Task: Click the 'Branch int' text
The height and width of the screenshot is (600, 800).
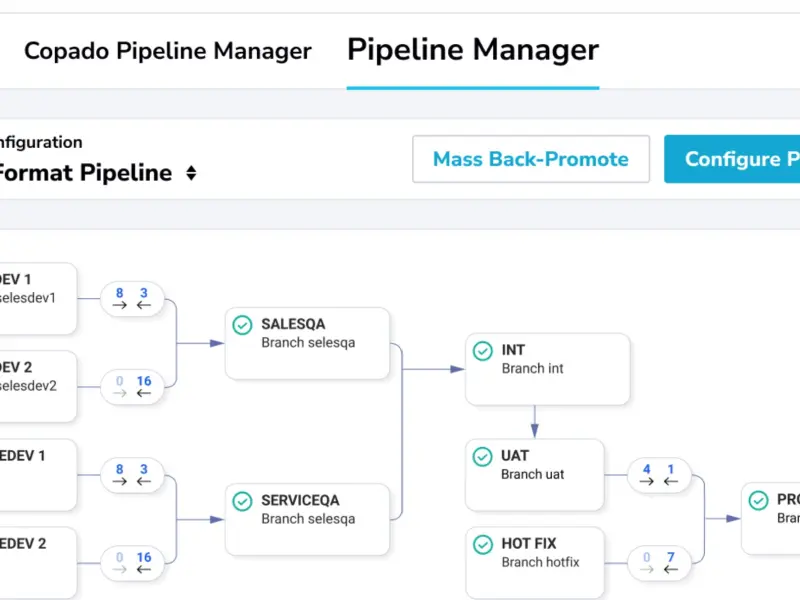Action: tap(533, 368)
